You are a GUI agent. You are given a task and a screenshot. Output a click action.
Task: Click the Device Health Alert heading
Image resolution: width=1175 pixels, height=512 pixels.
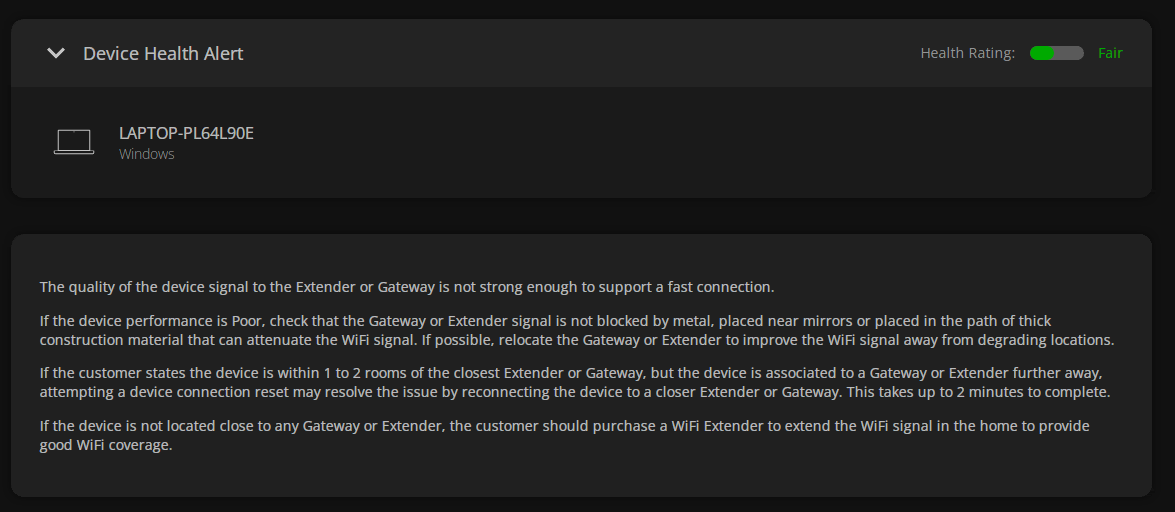point(163,53)
